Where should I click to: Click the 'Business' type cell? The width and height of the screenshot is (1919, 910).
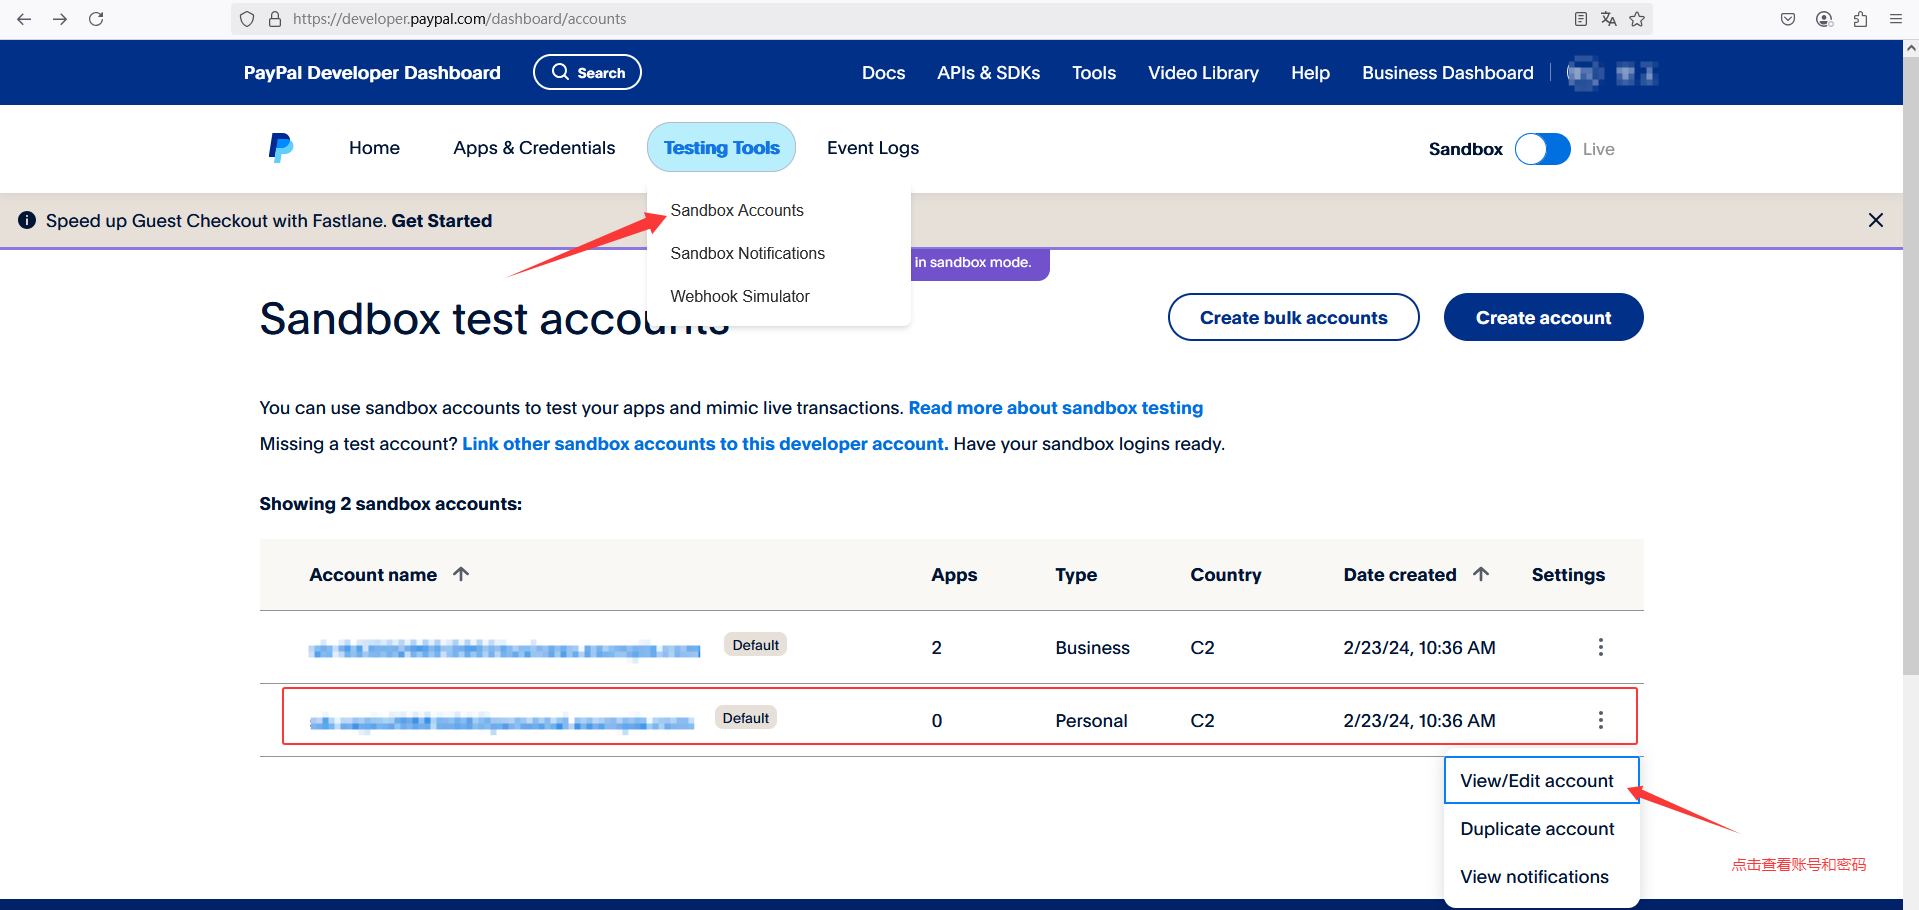1092,648
